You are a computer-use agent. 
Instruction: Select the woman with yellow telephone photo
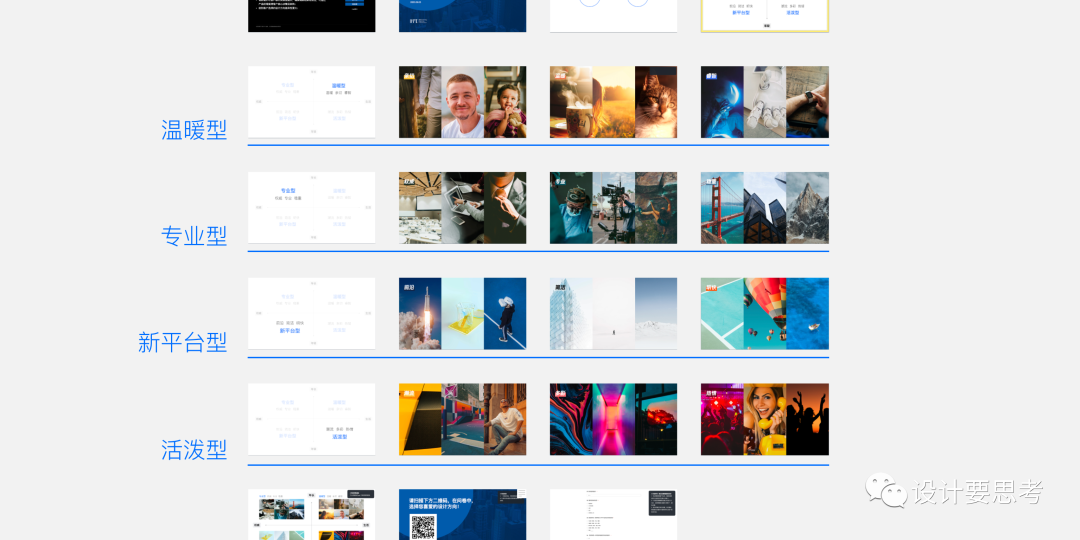click(x=764, y=420)
